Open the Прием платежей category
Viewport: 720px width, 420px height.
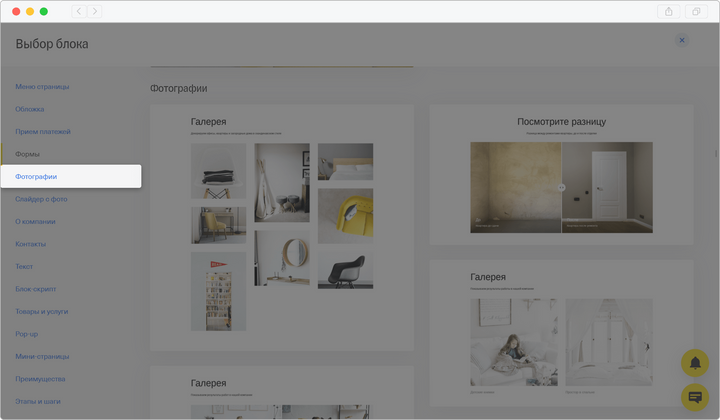(x=43, y=132)
